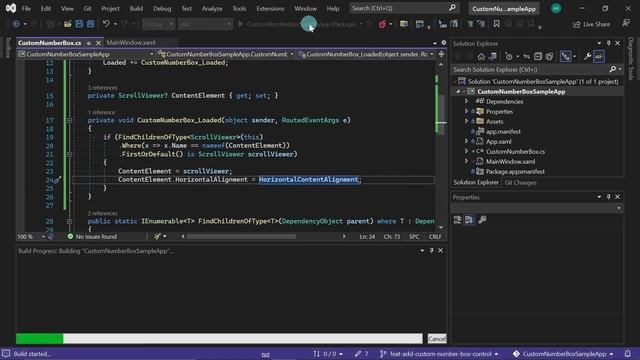Click the code cleanup broom icon
This screenshot has width=640, height=360.
click(157, 236)
